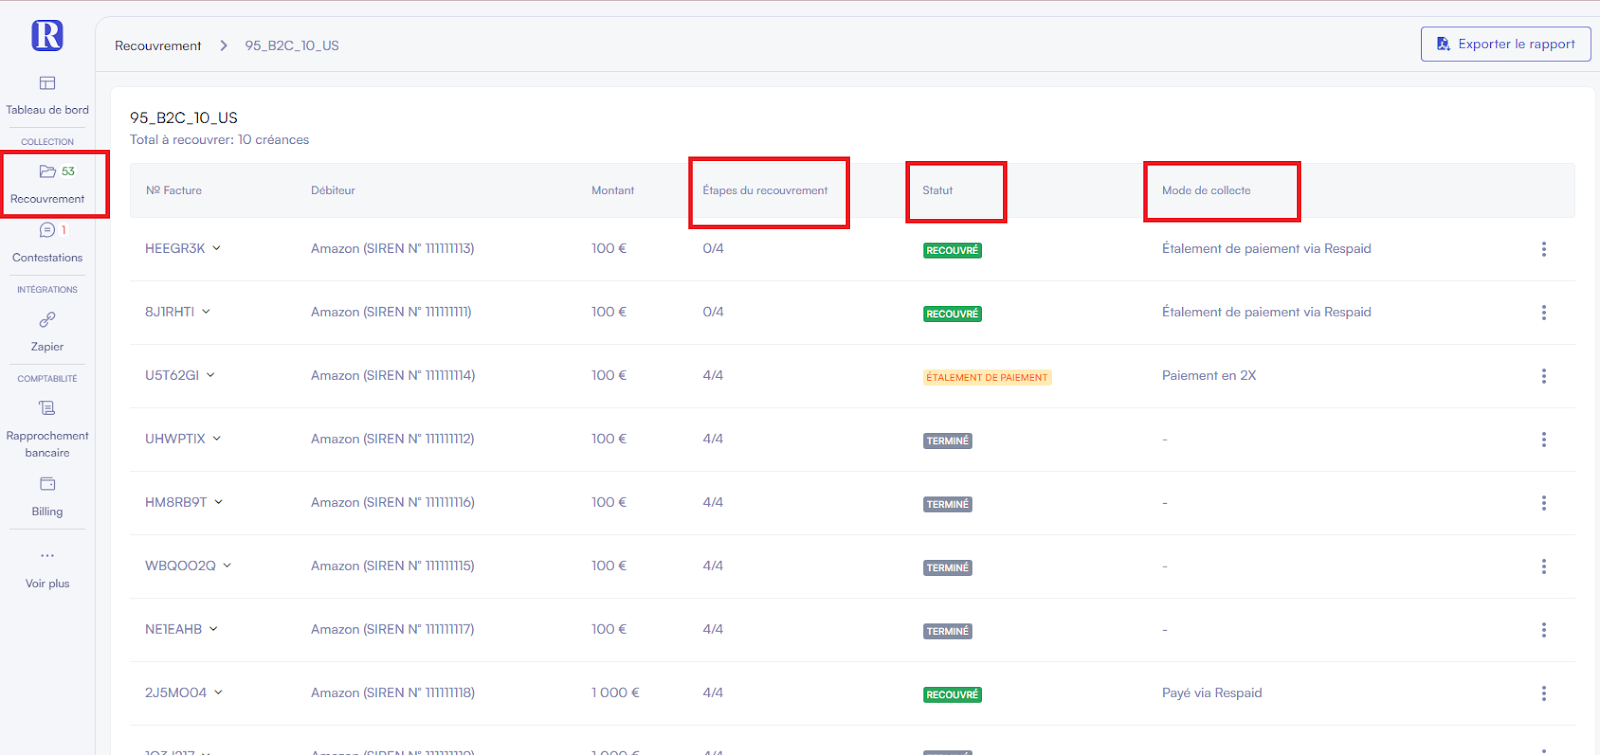Go to Recouvrement breadcrumb link
Screen dimensions: 1600x755
click(x=158, y=46)
